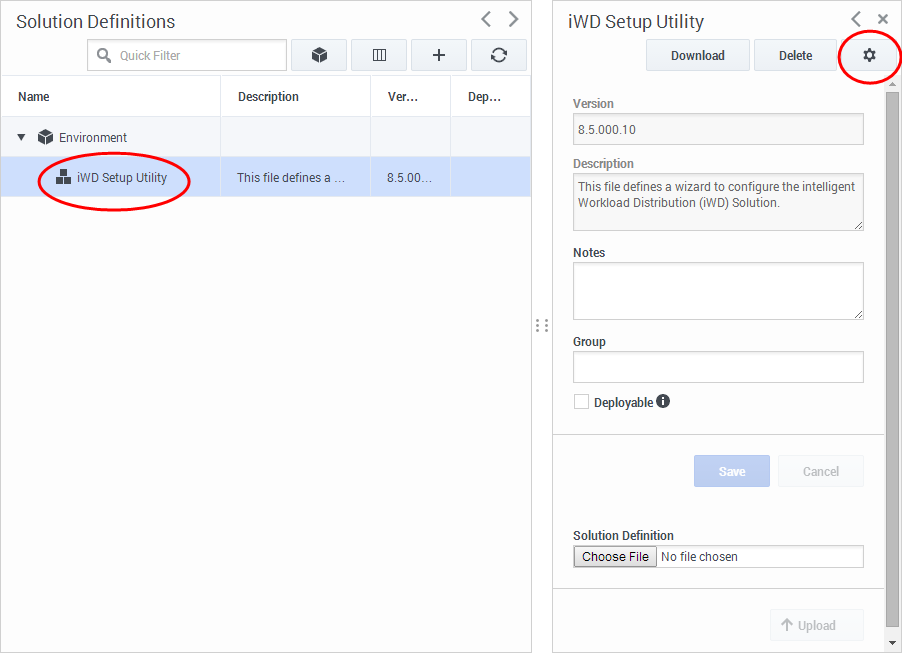Sort by the Name column header
Screen dimensions: 902x653
pyautogui.click(x=33, y=97)
